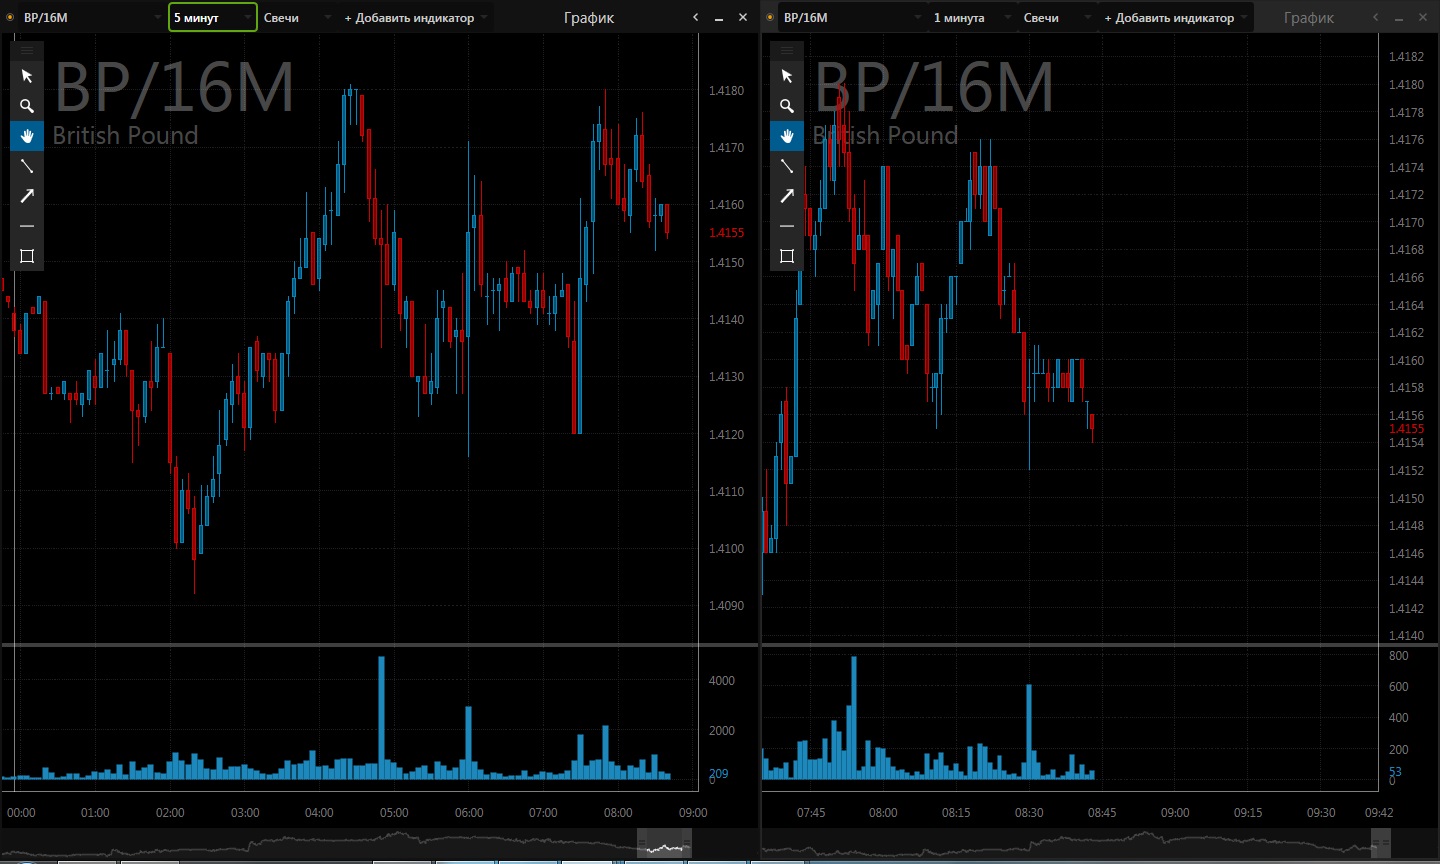
Task: Click the toolbar grip handle in the left chart
Action: (27, 50)
